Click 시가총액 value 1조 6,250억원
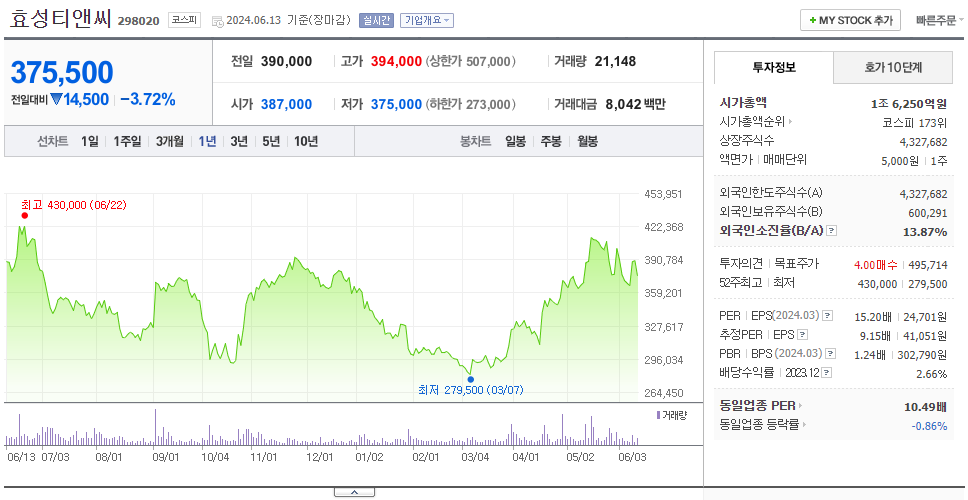Viewport: 968px width, 500px height. pos(908,104)
